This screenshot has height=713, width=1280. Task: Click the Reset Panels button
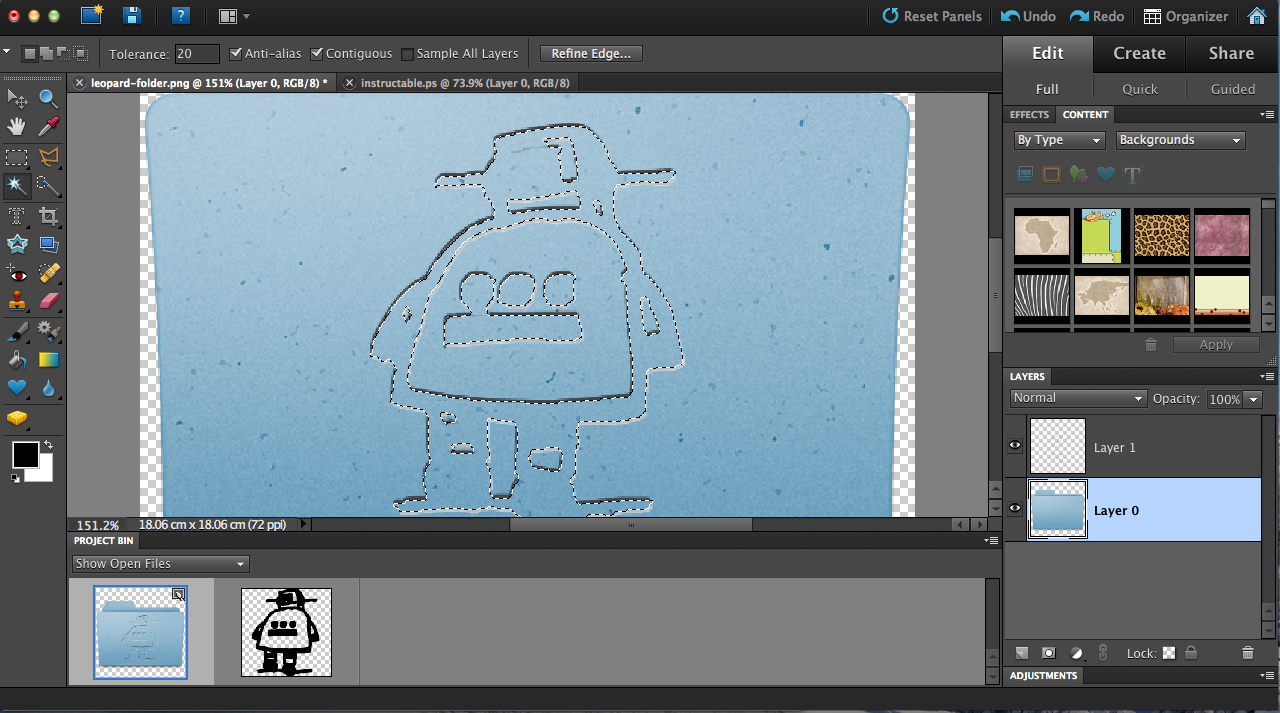tap(932, 16)
